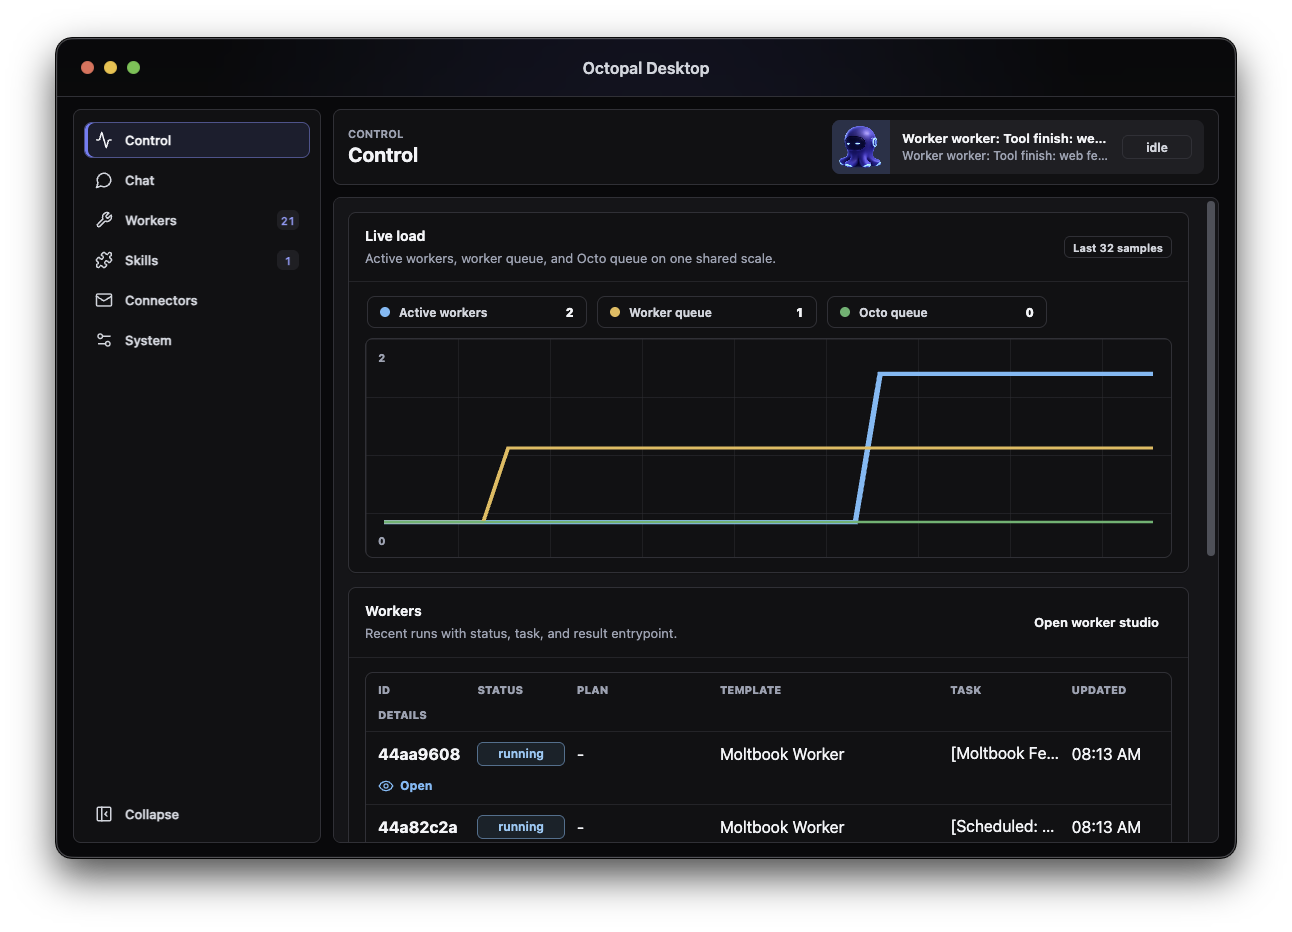Click the Skills puzzle piece icon
Screen dimensions: 1292x932
point(104,260)
